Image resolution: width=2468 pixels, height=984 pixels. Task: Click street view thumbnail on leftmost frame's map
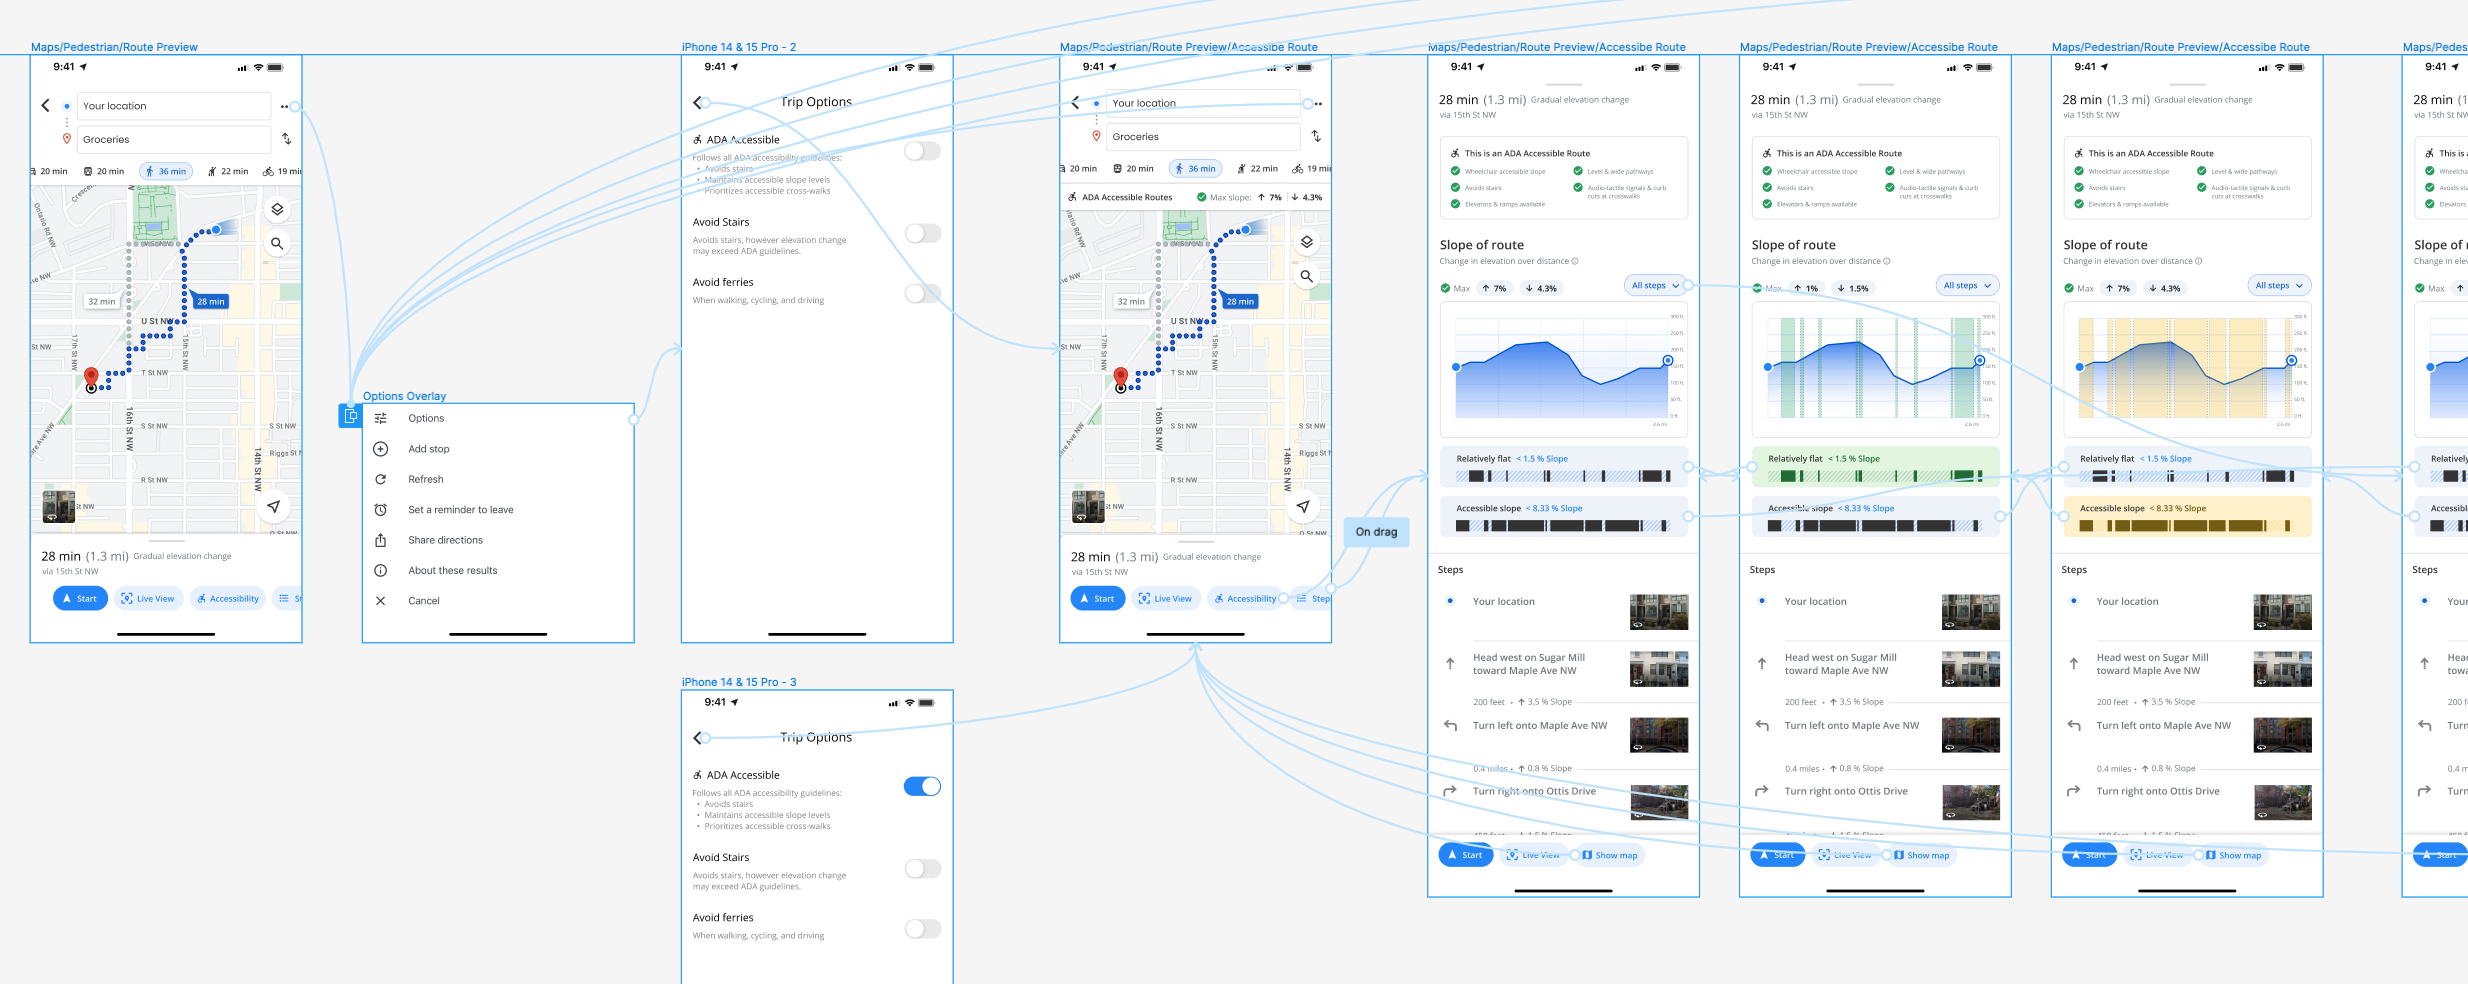[x=59, y=506]
